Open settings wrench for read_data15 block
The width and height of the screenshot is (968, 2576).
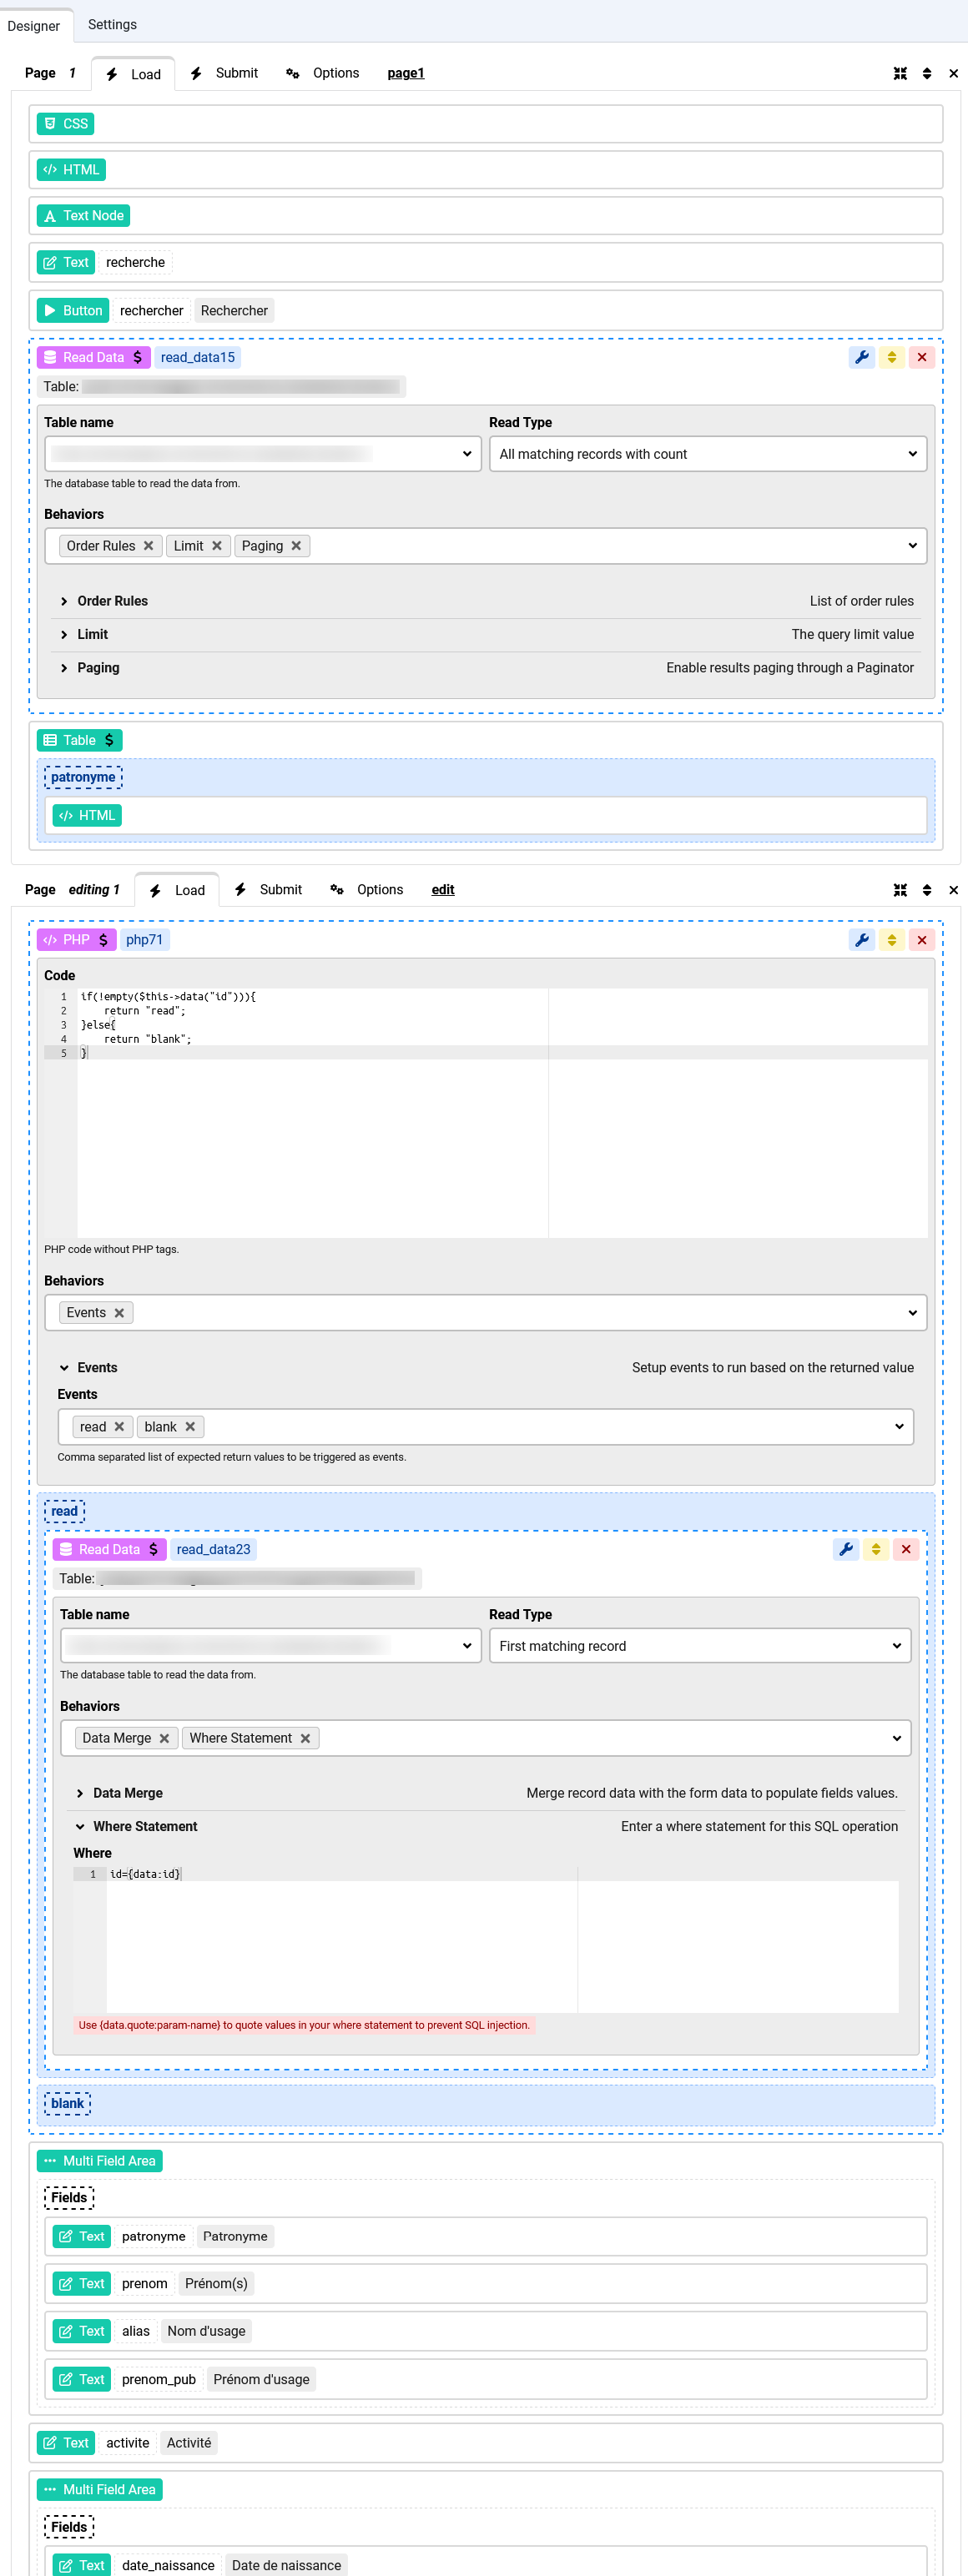[x=861, y=357]
